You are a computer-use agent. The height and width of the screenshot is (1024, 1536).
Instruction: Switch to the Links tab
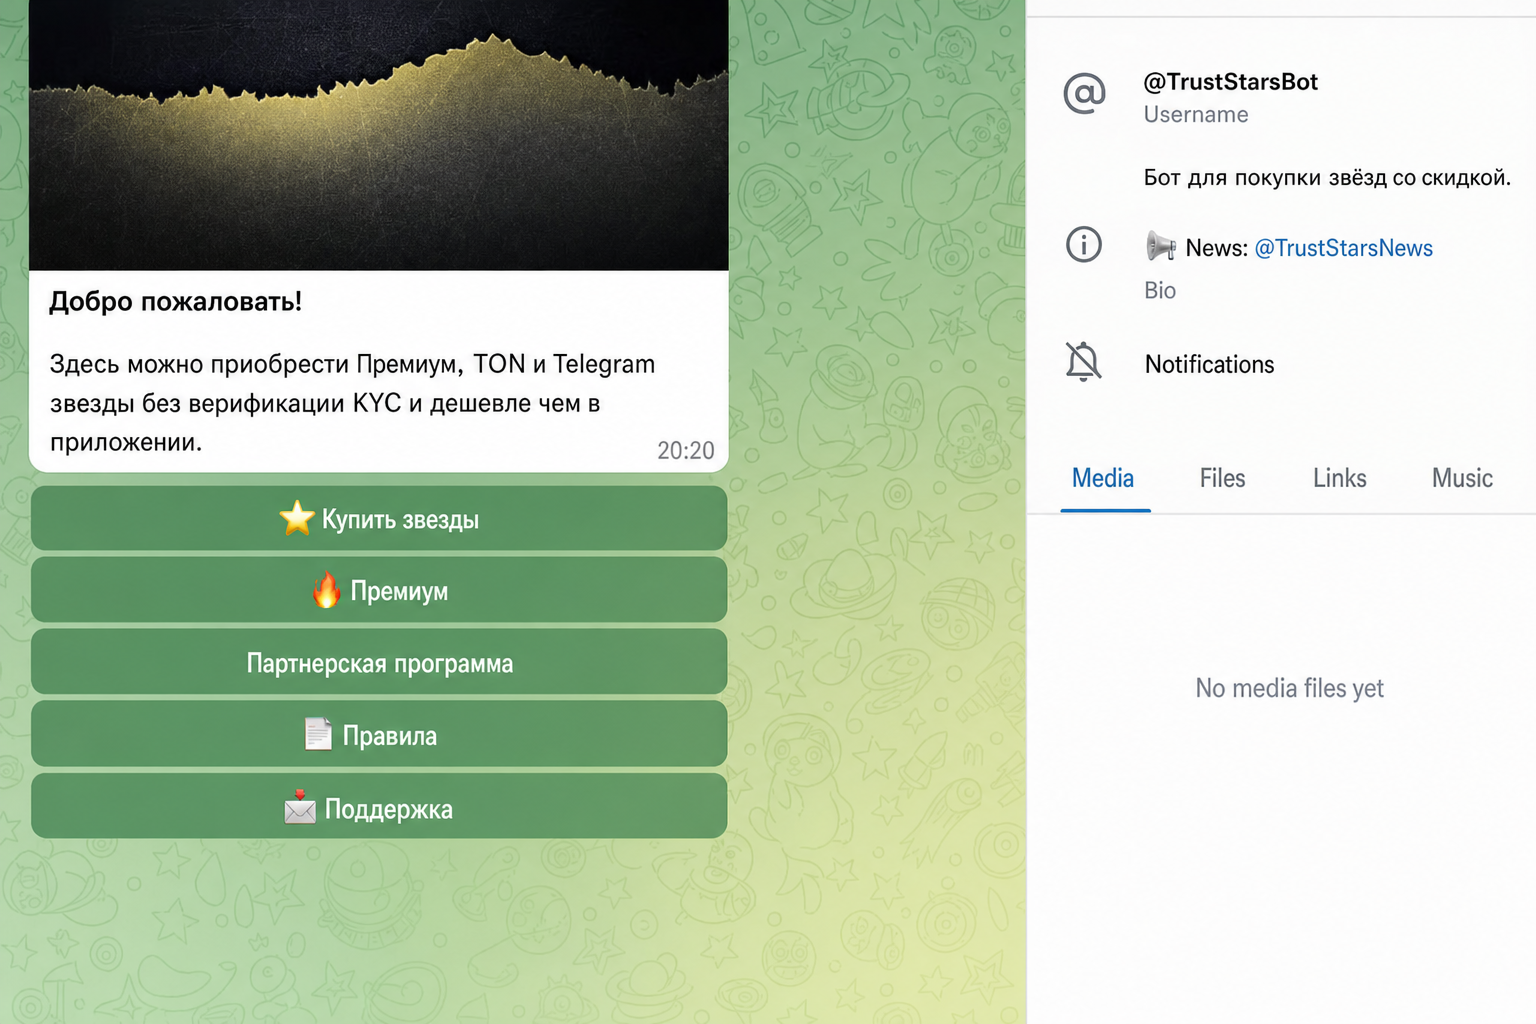pyautogui.click(x=1339, y=478)
